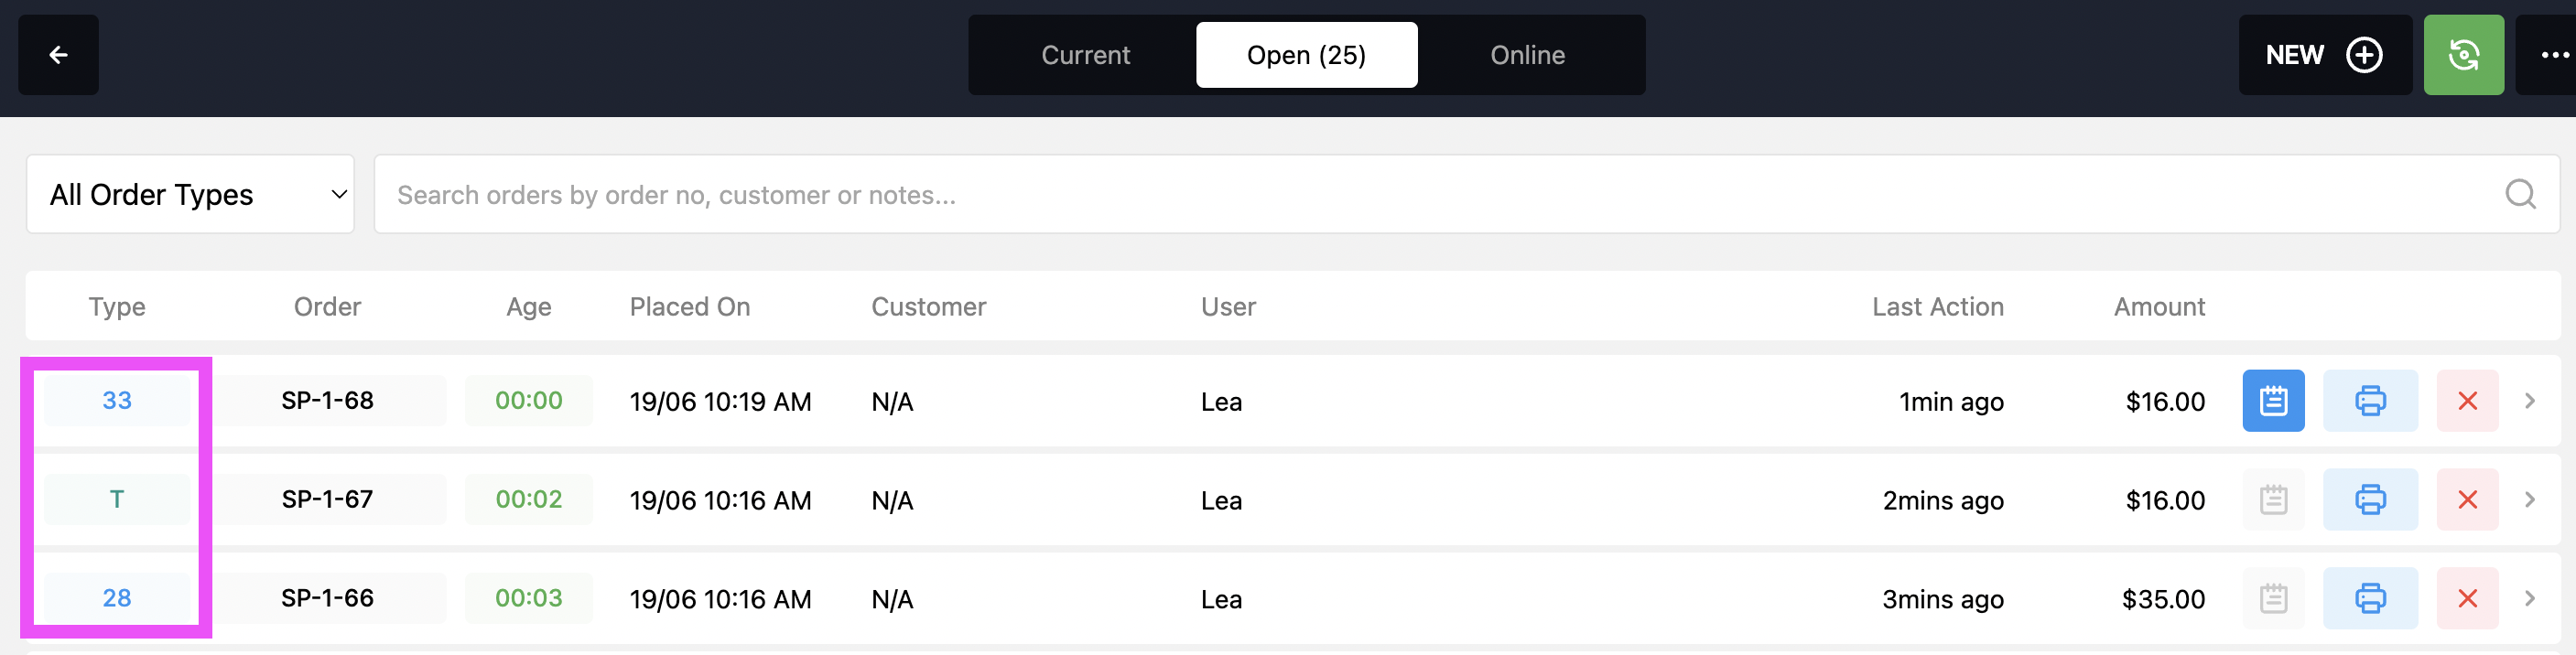Open notes icon for order SP-1-67

pos(2273,500)
